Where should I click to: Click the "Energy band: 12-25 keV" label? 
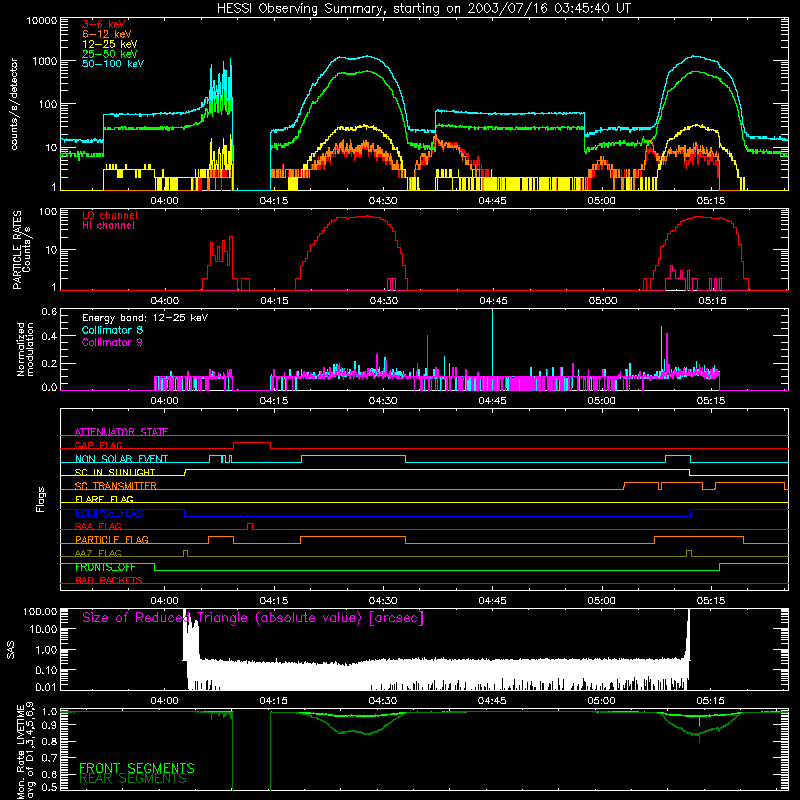click(145, 318)
